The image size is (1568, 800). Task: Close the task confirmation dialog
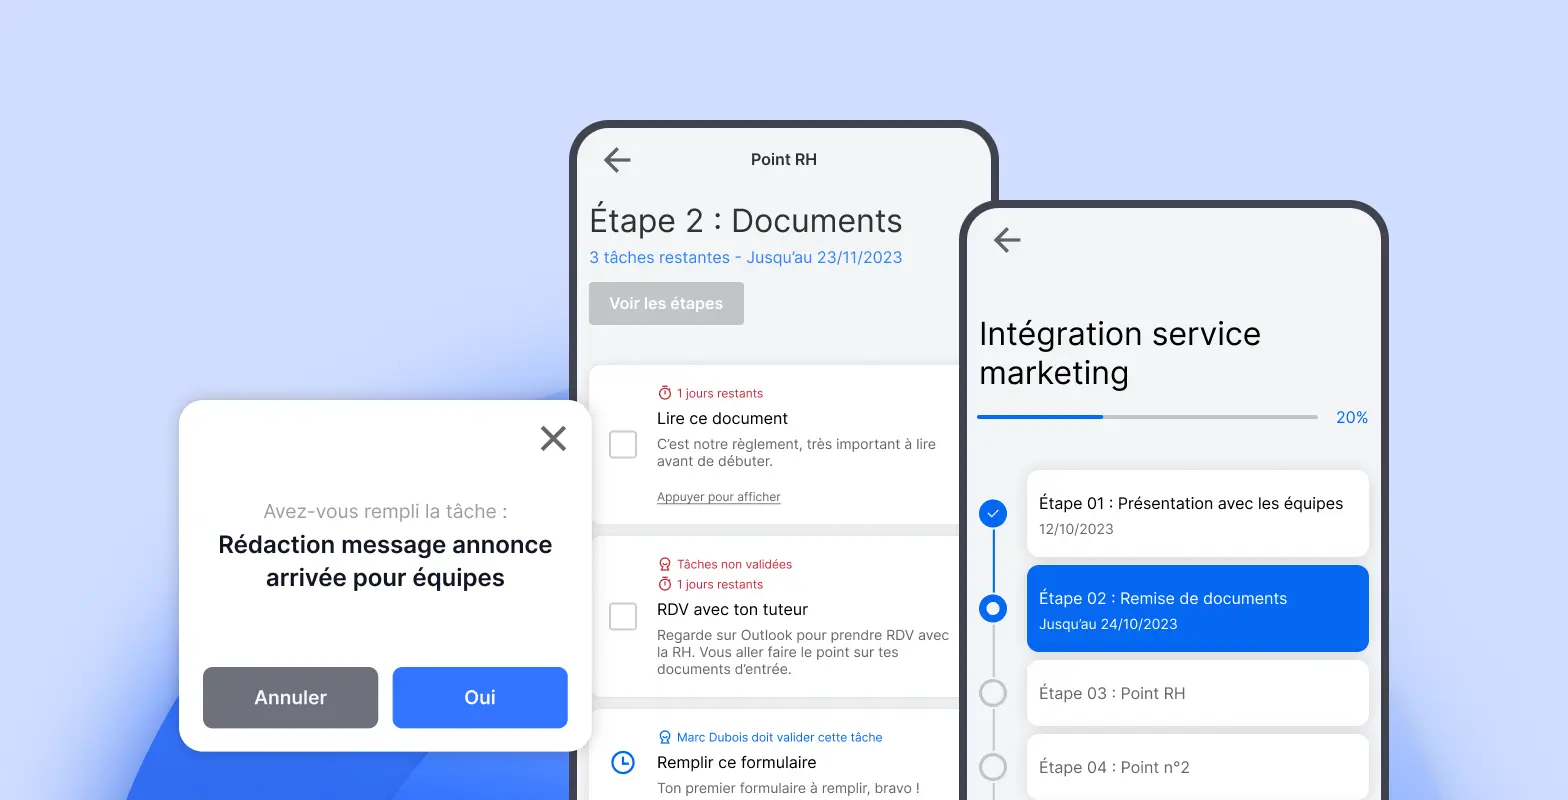click(553, 438)
